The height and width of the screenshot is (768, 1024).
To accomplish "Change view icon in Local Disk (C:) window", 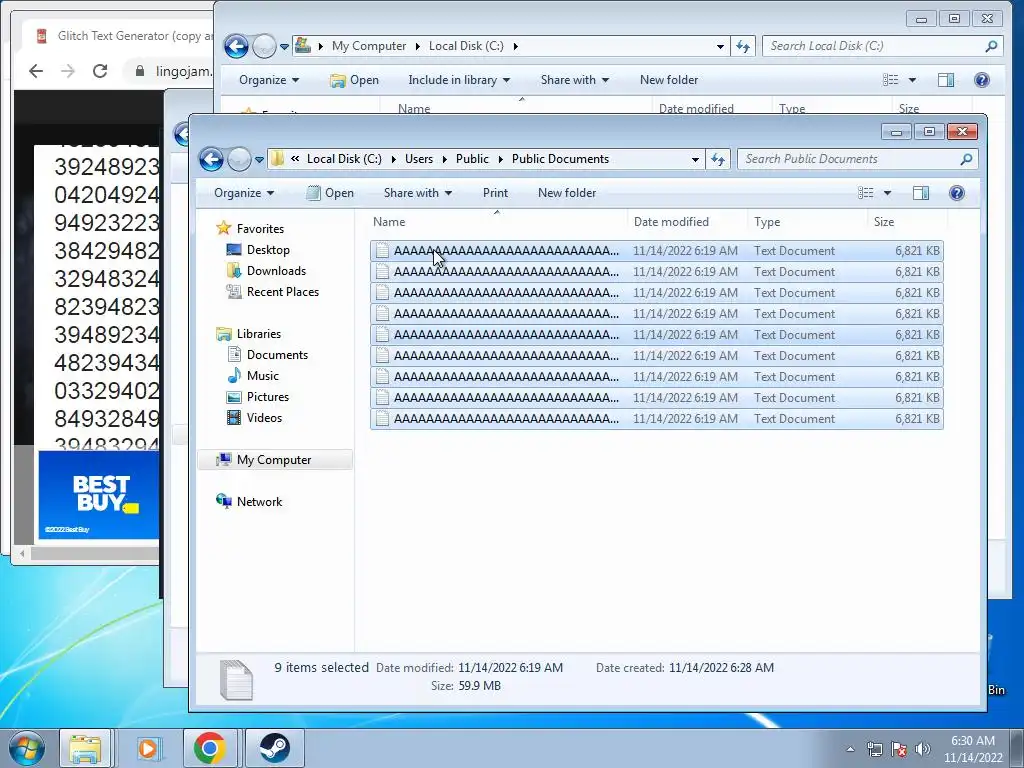I will pyautogui.click(x=890, y=80).
